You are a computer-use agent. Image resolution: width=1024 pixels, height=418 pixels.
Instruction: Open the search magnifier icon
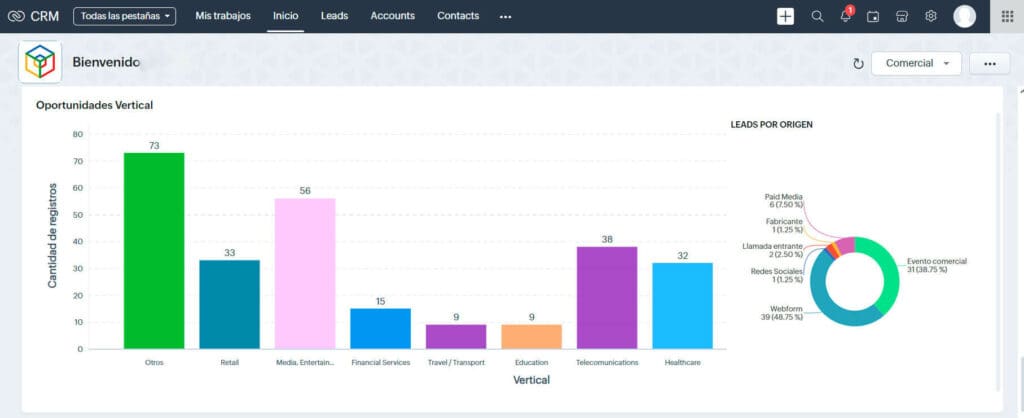[817, 16]
